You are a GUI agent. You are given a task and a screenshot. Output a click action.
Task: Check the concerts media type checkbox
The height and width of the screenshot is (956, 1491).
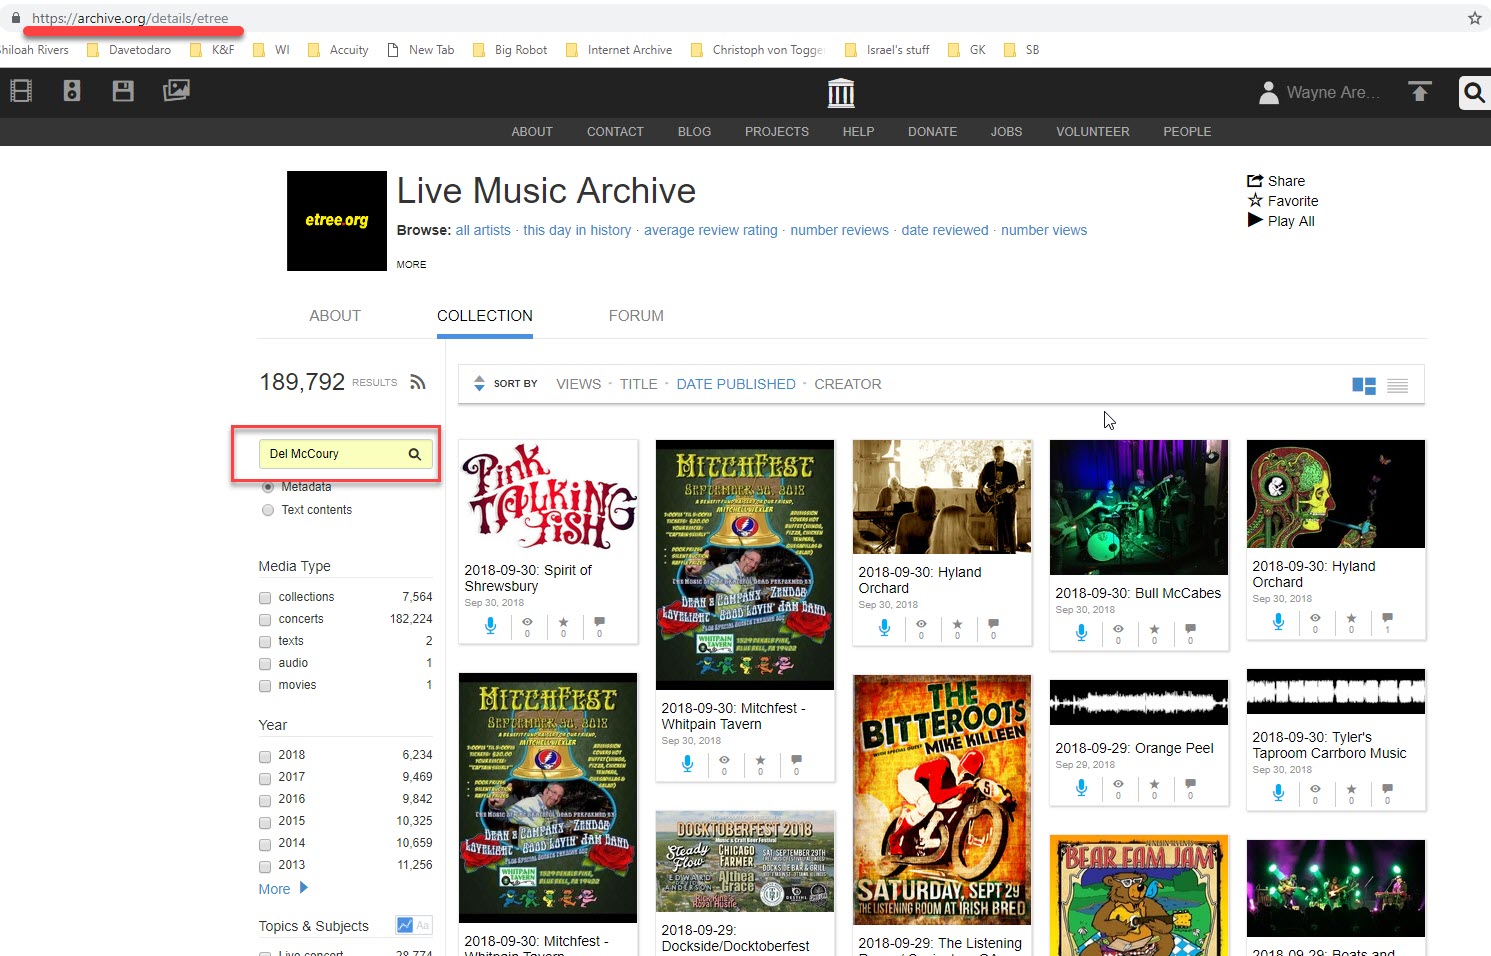click(x=266, y=620)
